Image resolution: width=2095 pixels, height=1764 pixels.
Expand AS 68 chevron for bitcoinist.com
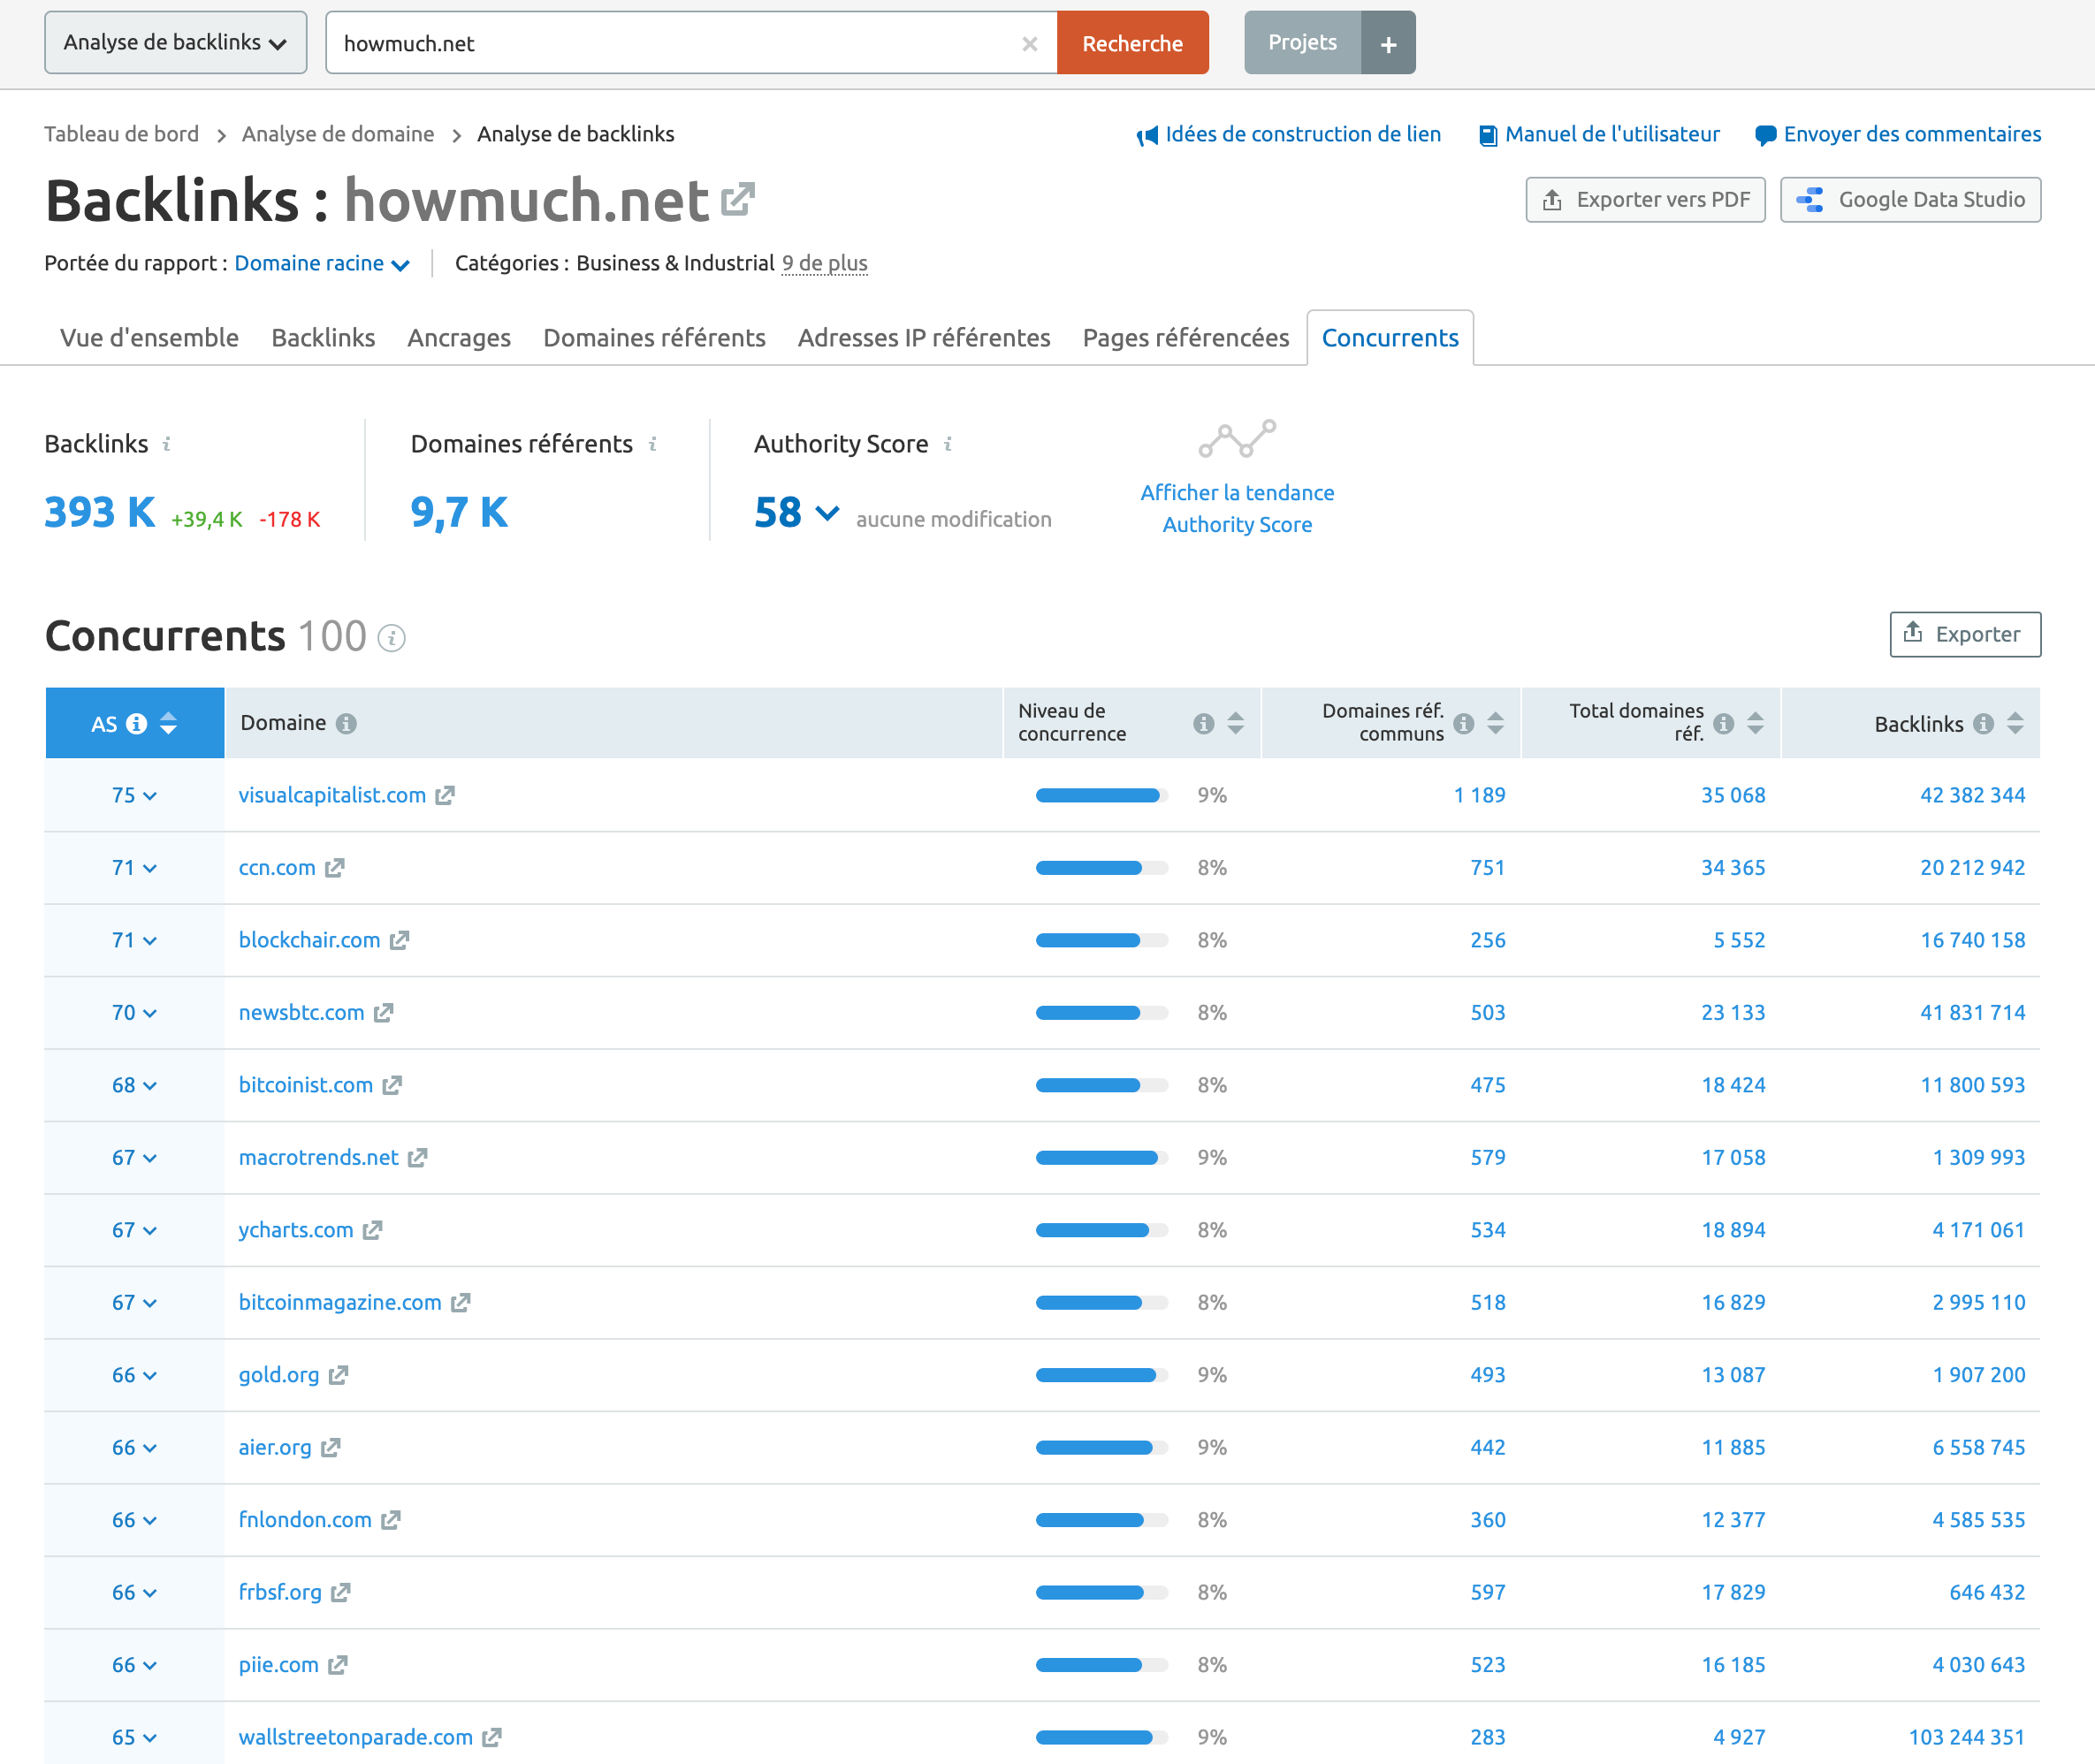click(150, 1086)
